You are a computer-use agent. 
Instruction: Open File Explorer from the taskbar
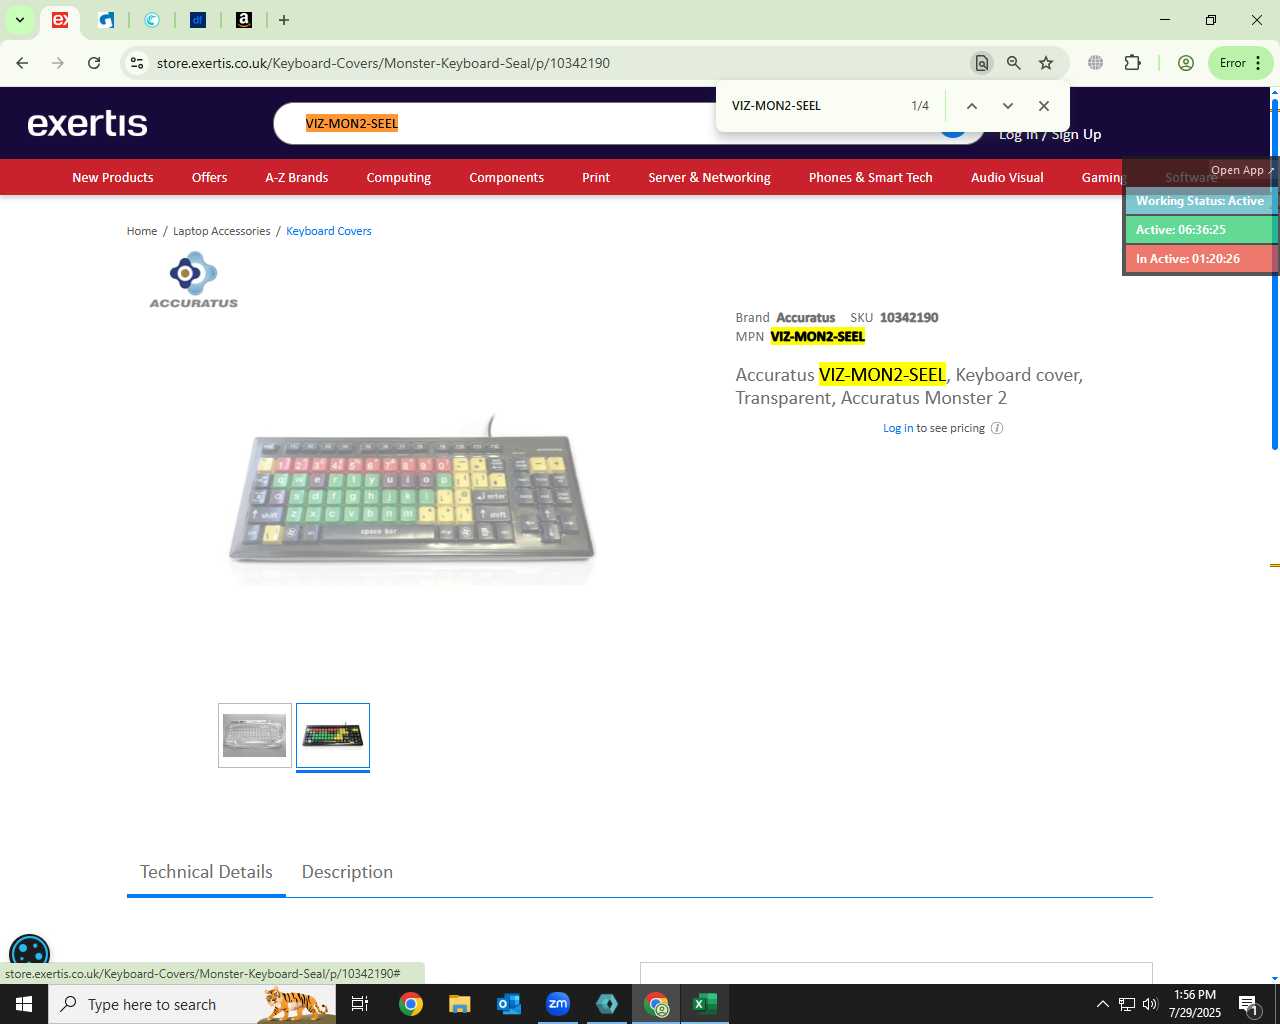pyautogui.click(x=459, y=1004)
